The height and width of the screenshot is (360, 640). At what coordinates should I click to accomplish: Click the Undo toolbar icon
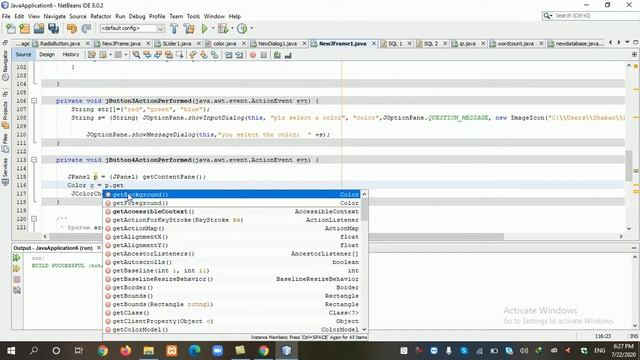(72, 29)
